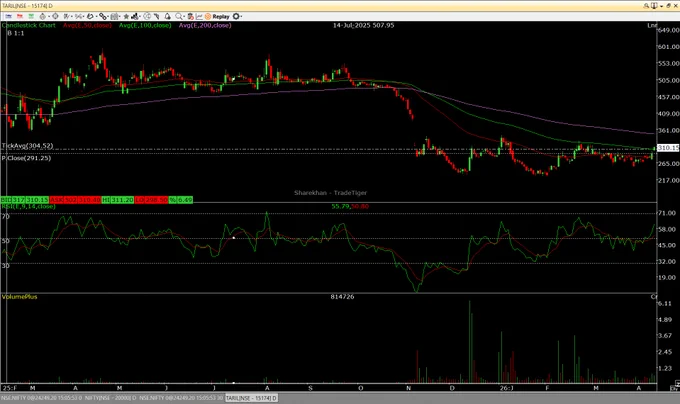
Task: Click the search icon in title bar corner
Action: [x=646, y=6]
